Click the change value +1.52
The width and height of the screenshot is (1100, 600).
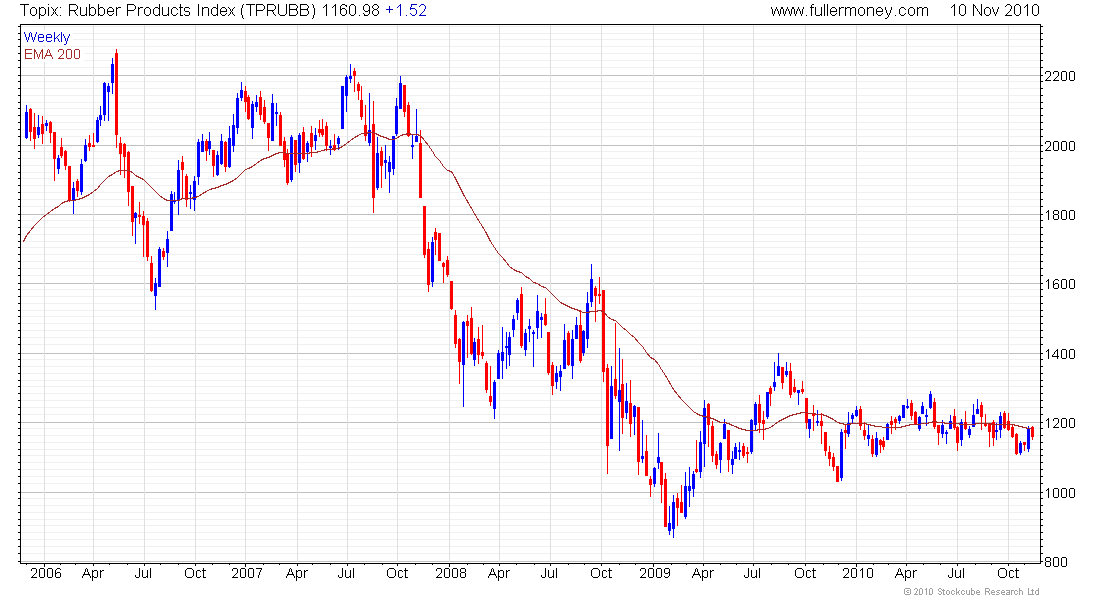tap(406, 11)
